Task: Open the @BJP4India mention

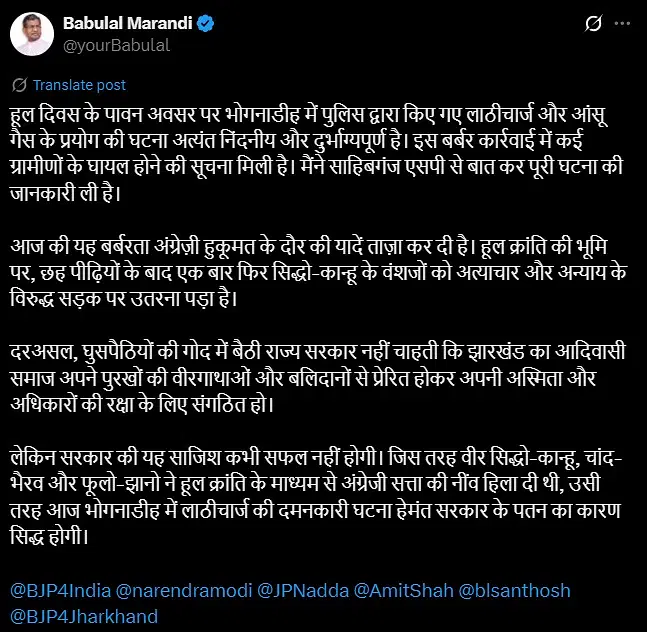Action: pos(61,591)
